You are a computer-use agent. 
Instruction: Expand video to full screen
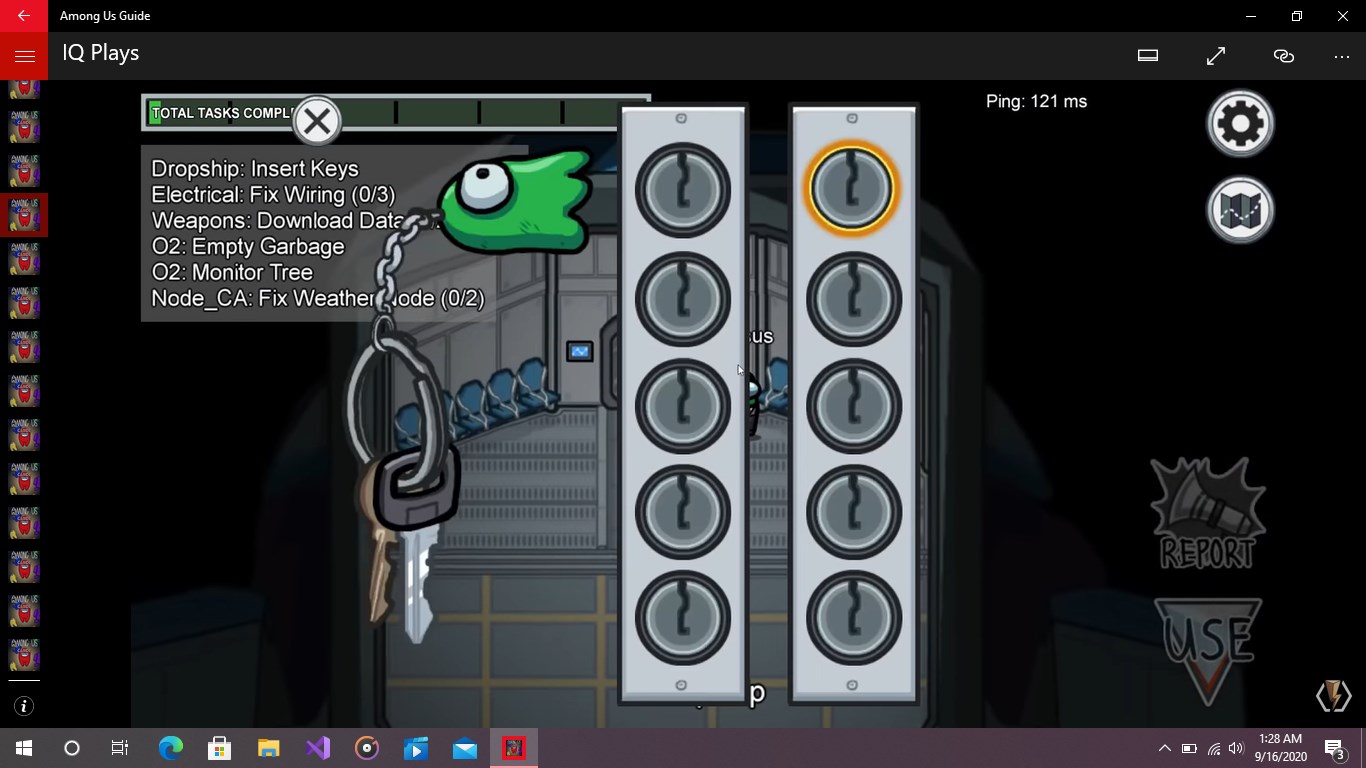pyautogui.click(x=1216, y=56)
